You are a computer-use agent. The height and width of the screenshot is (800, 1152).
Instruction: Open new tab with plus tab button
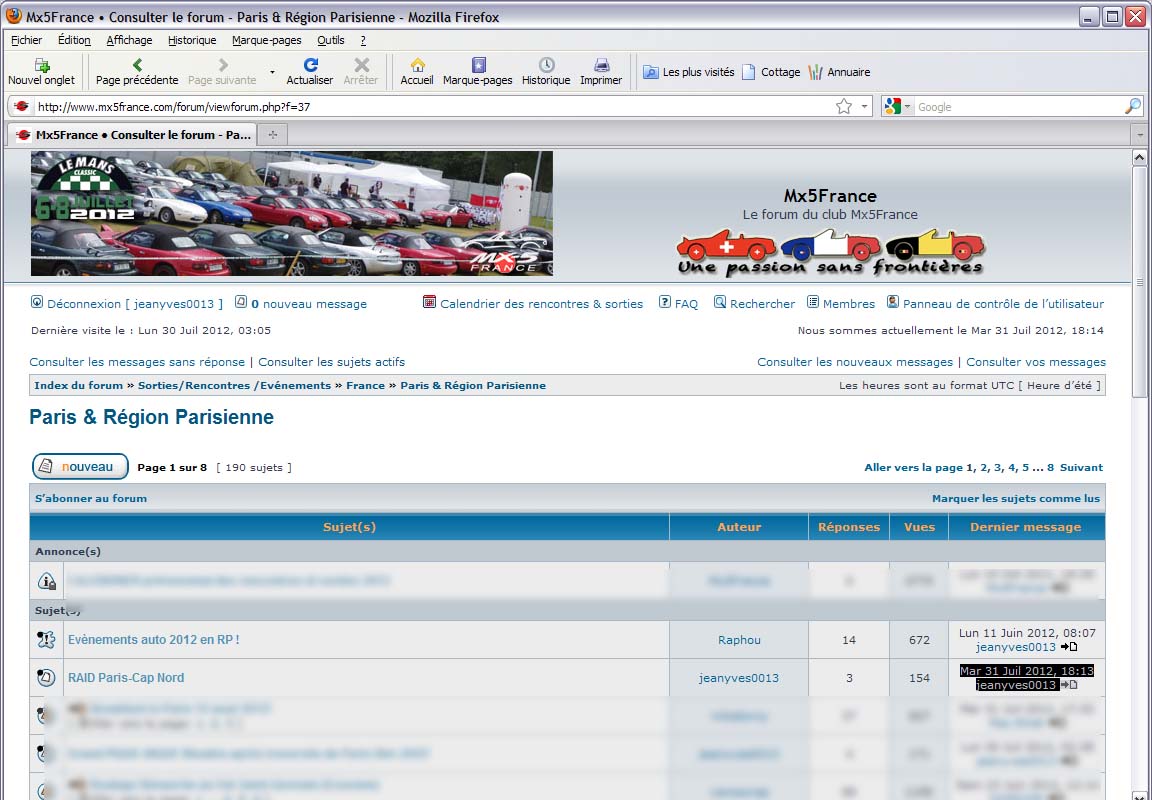tap(273, 134)
